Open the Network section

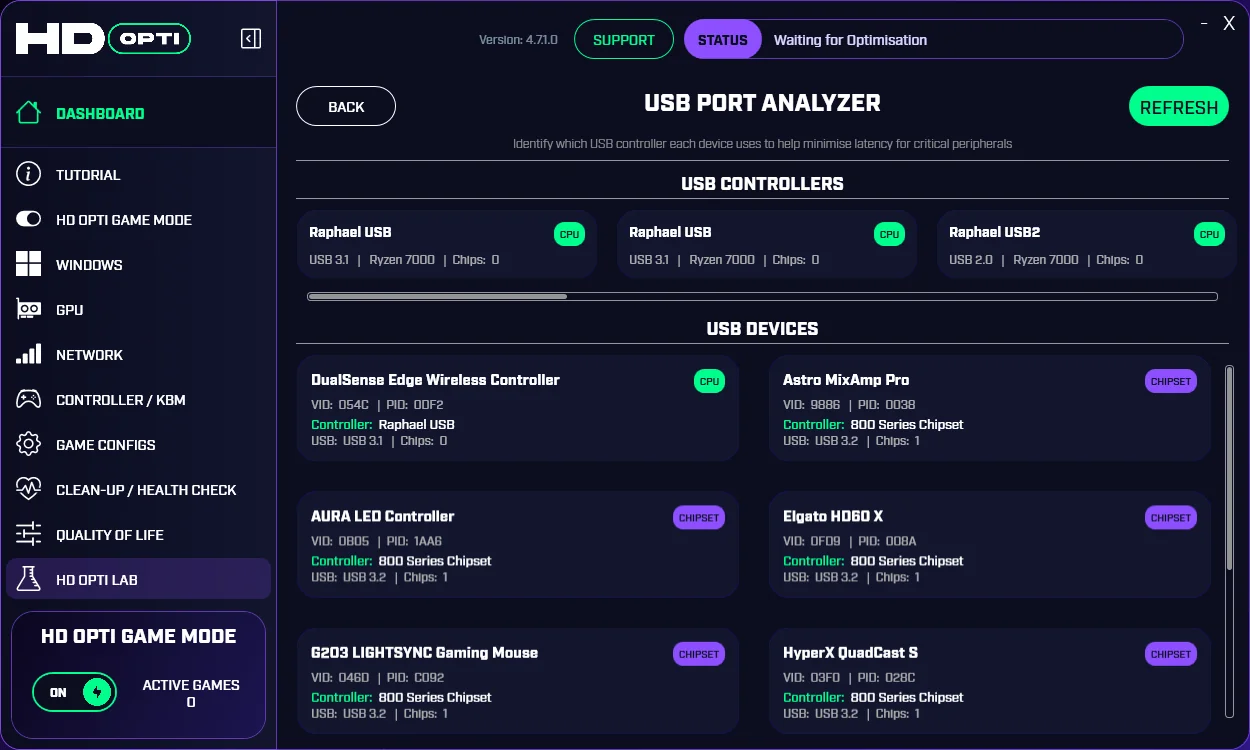[x=138, y=354]
